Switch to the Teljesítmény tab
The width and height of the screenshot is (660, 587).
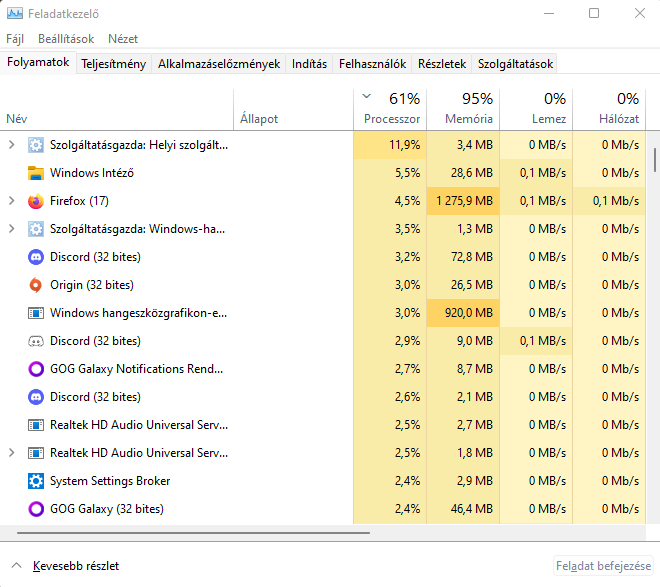(x=114, y=64)
